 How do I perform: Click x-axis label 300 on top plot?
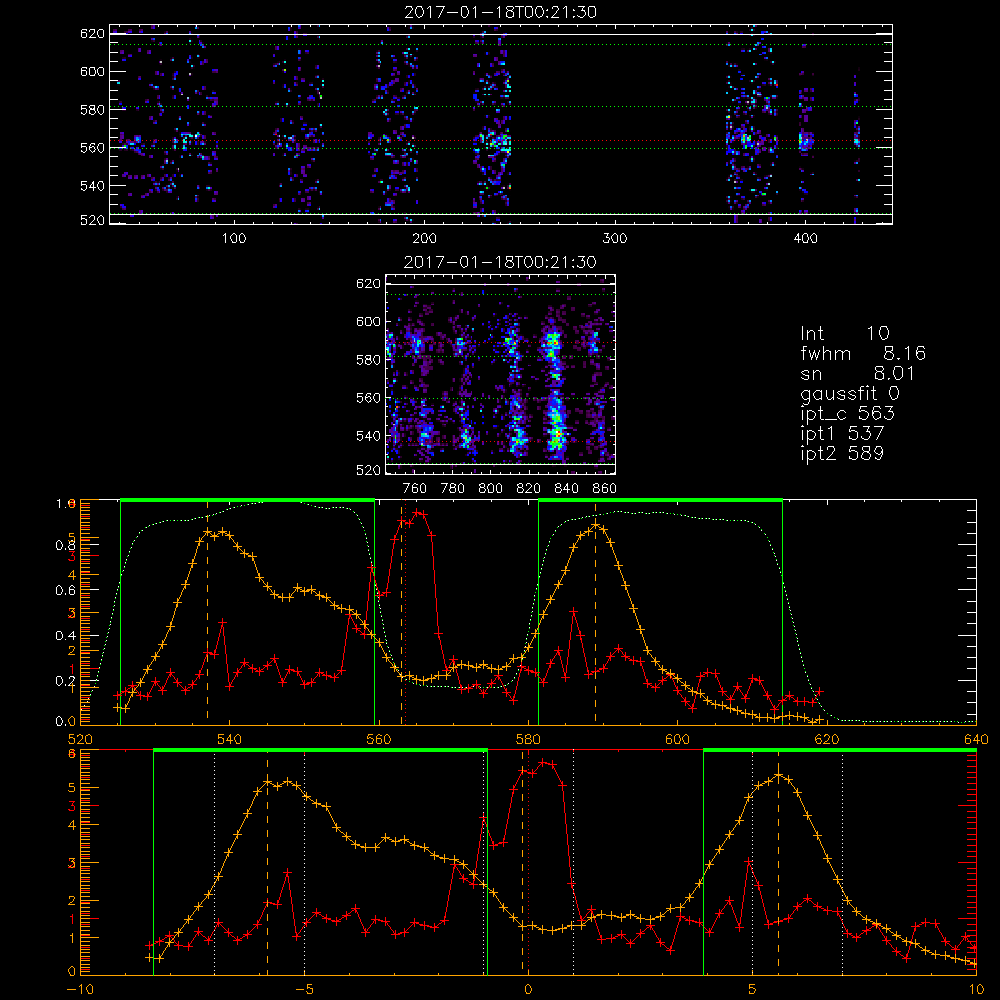pos(615,239)
